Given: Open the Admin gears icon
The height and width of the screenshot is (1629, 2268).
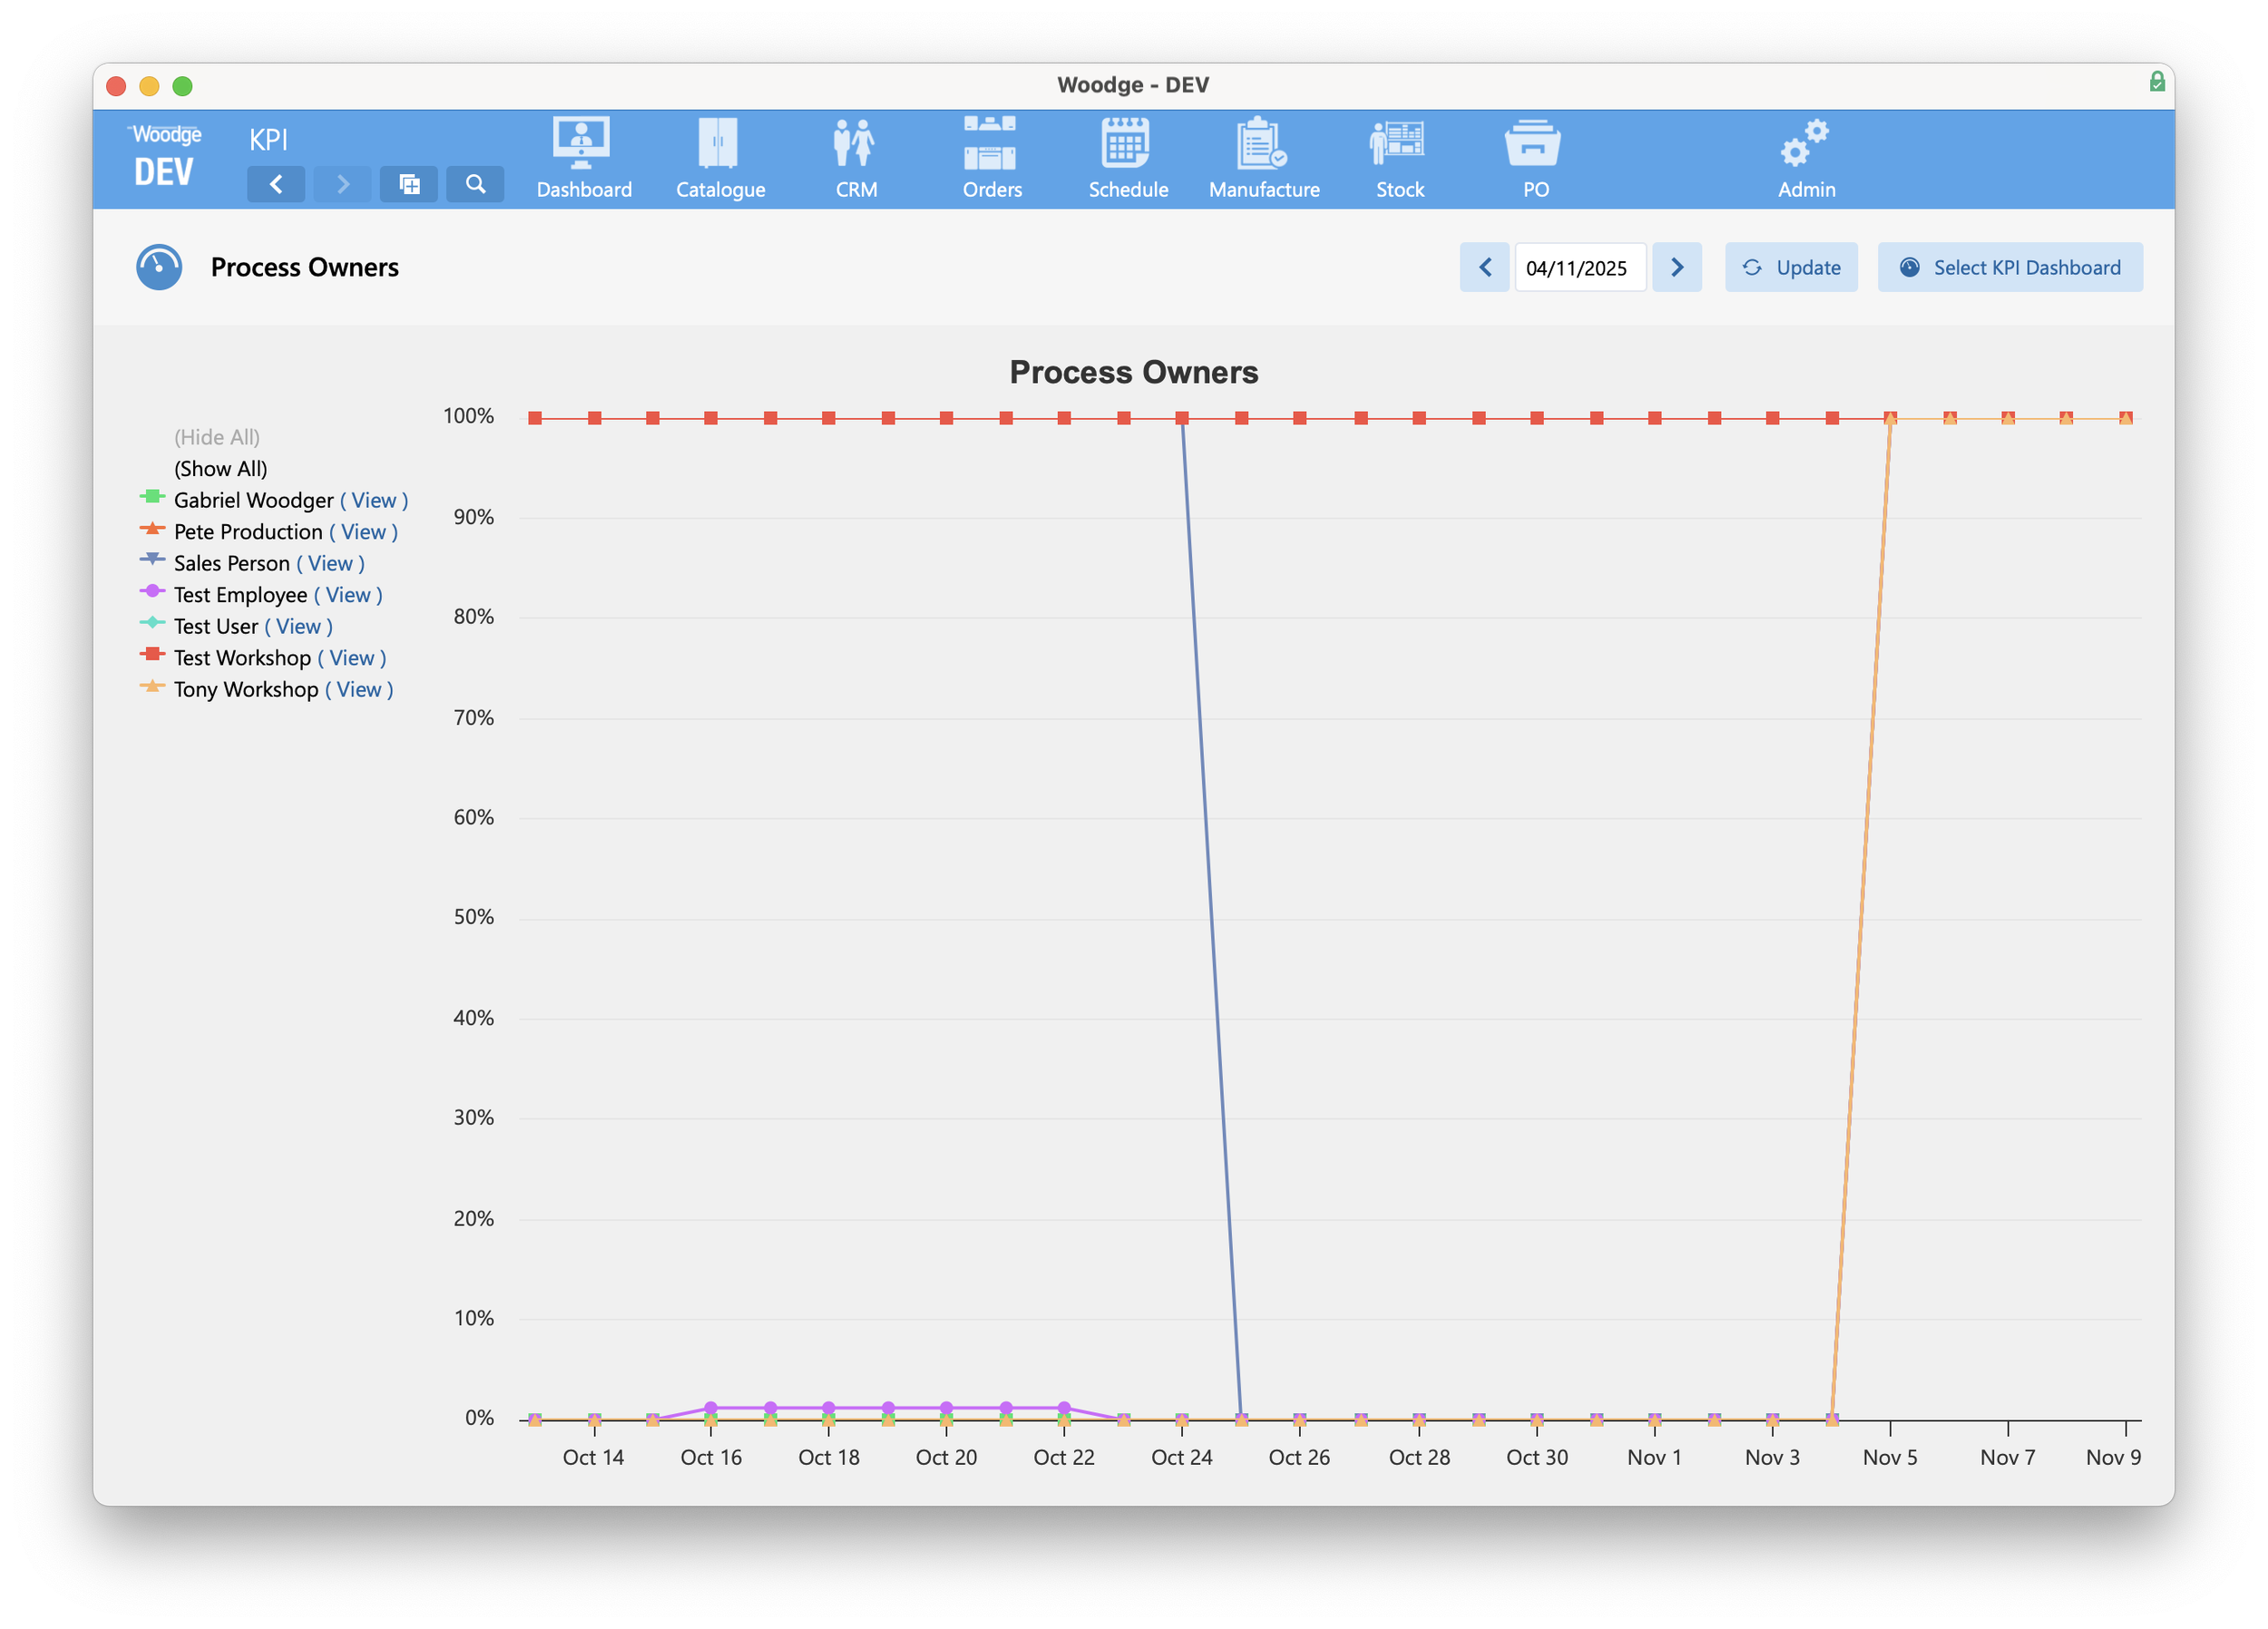Looking at the screenshot, I should [1805, 143].
